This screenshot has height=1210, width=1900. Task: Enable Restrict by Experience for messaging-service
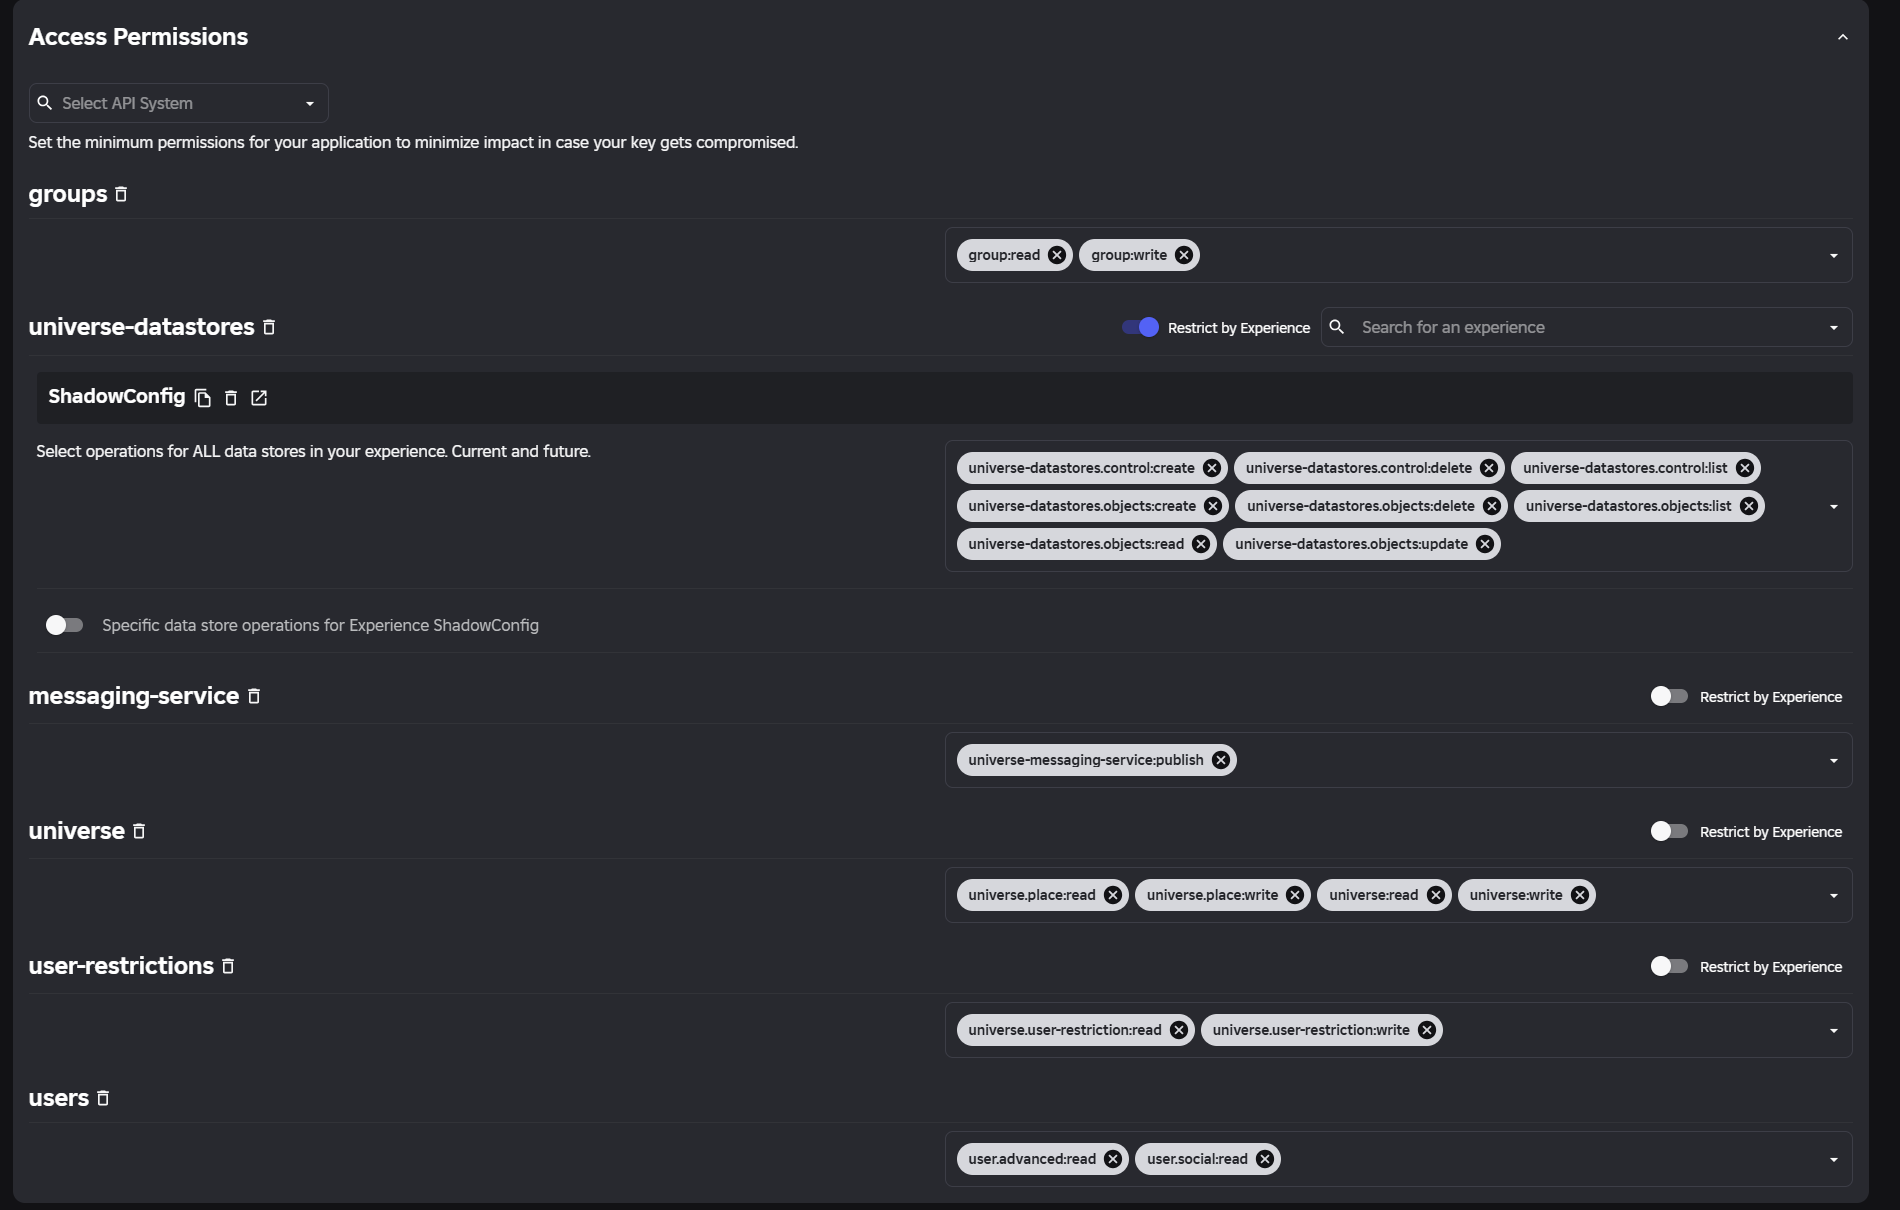pyautogui.click(x=1669, y=696)
